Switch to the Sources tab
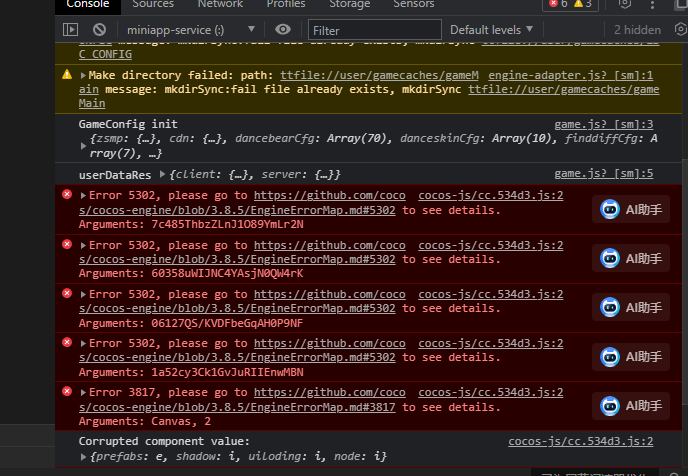688x476 pixels. coord(153,4)
